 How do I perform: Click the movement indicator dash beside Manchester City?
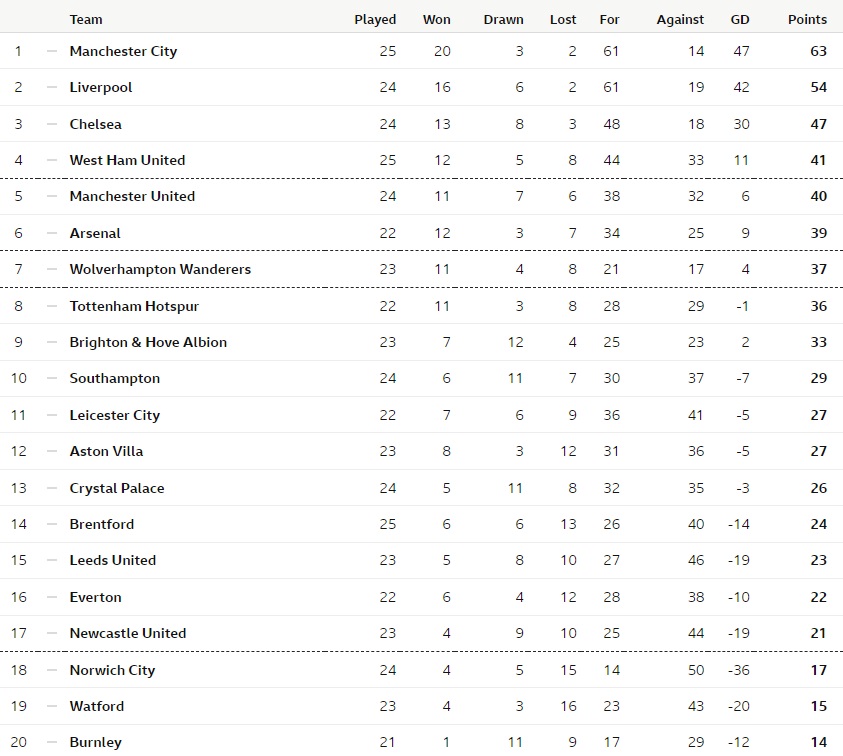click(x=52, y=51)
